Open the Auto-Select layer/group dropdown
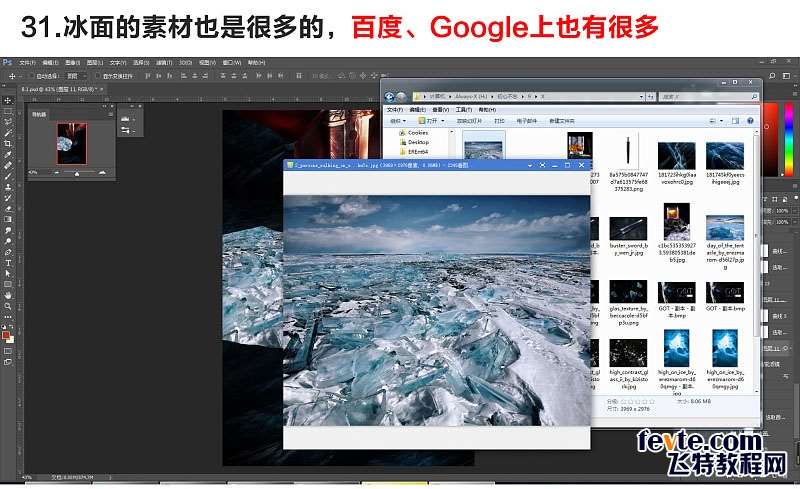 77,76
